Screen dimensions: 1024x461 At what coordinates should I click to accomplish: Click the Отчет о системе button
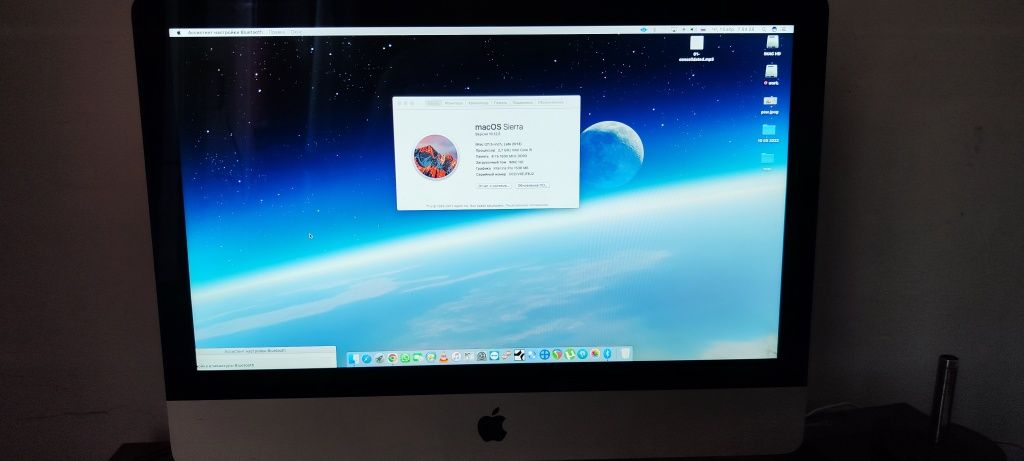[x=494, y=185]
